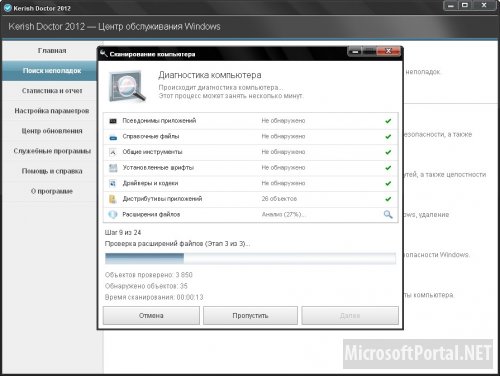Click the Дистрибутивы приложений row icon
Viewport: 500px width, 376px height.
113,199
